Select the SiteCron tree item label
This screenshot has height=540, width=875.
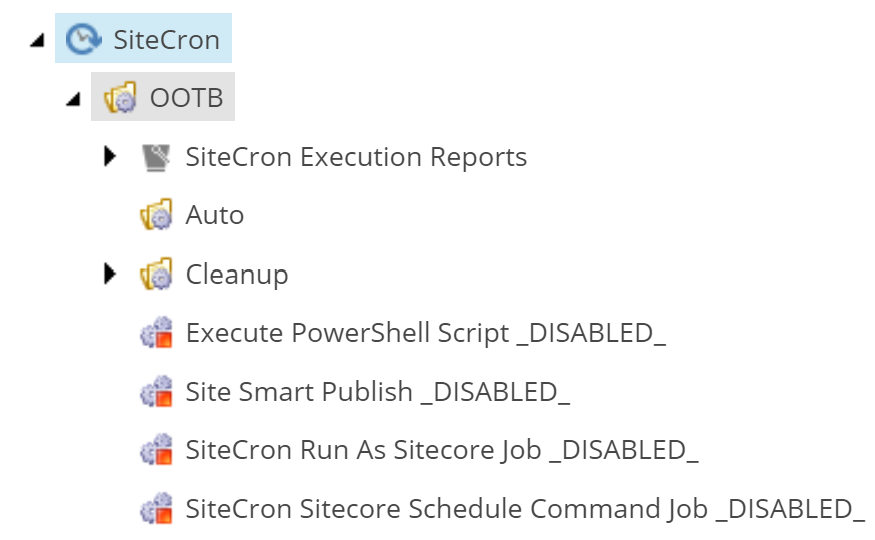[x=166, y=40]
